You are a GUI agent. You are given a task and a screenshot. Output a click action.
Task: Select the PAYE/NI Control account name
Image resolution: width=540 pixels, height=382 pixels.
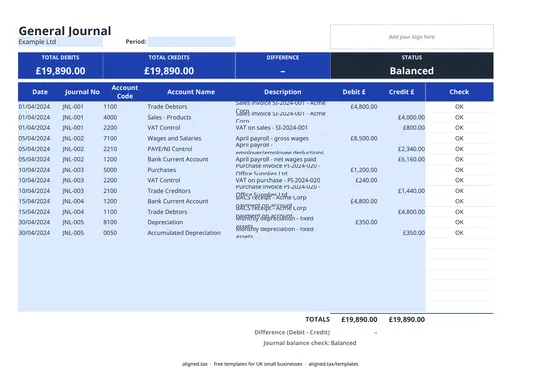pos(169,149)
